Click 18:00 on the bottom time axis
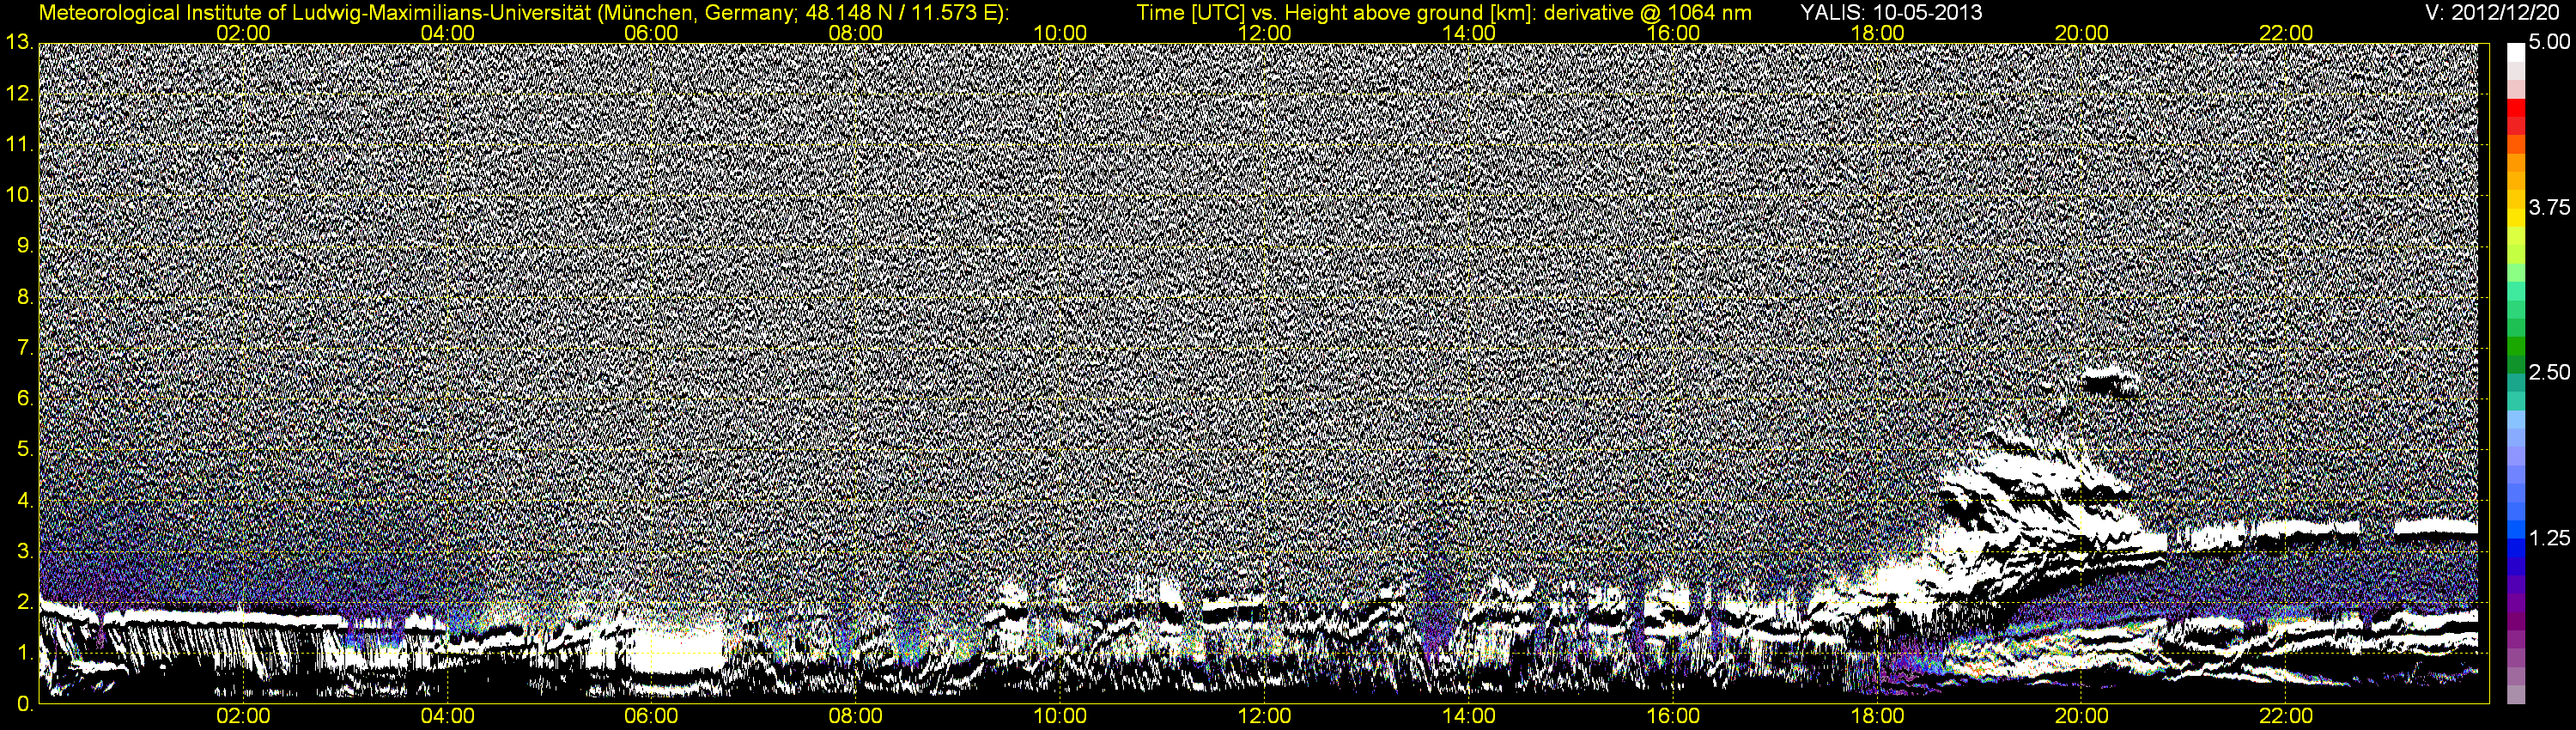The image size is (2576, 730). pyautogui.click(x=1877, y=717)
